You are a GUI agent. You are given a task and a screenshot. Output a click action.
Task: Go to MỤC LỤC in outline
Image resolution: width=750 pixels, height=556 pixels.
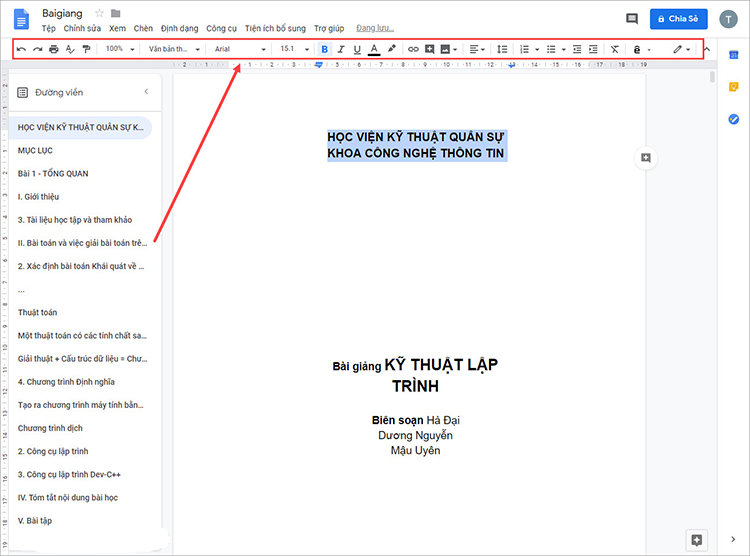point(35,150)
